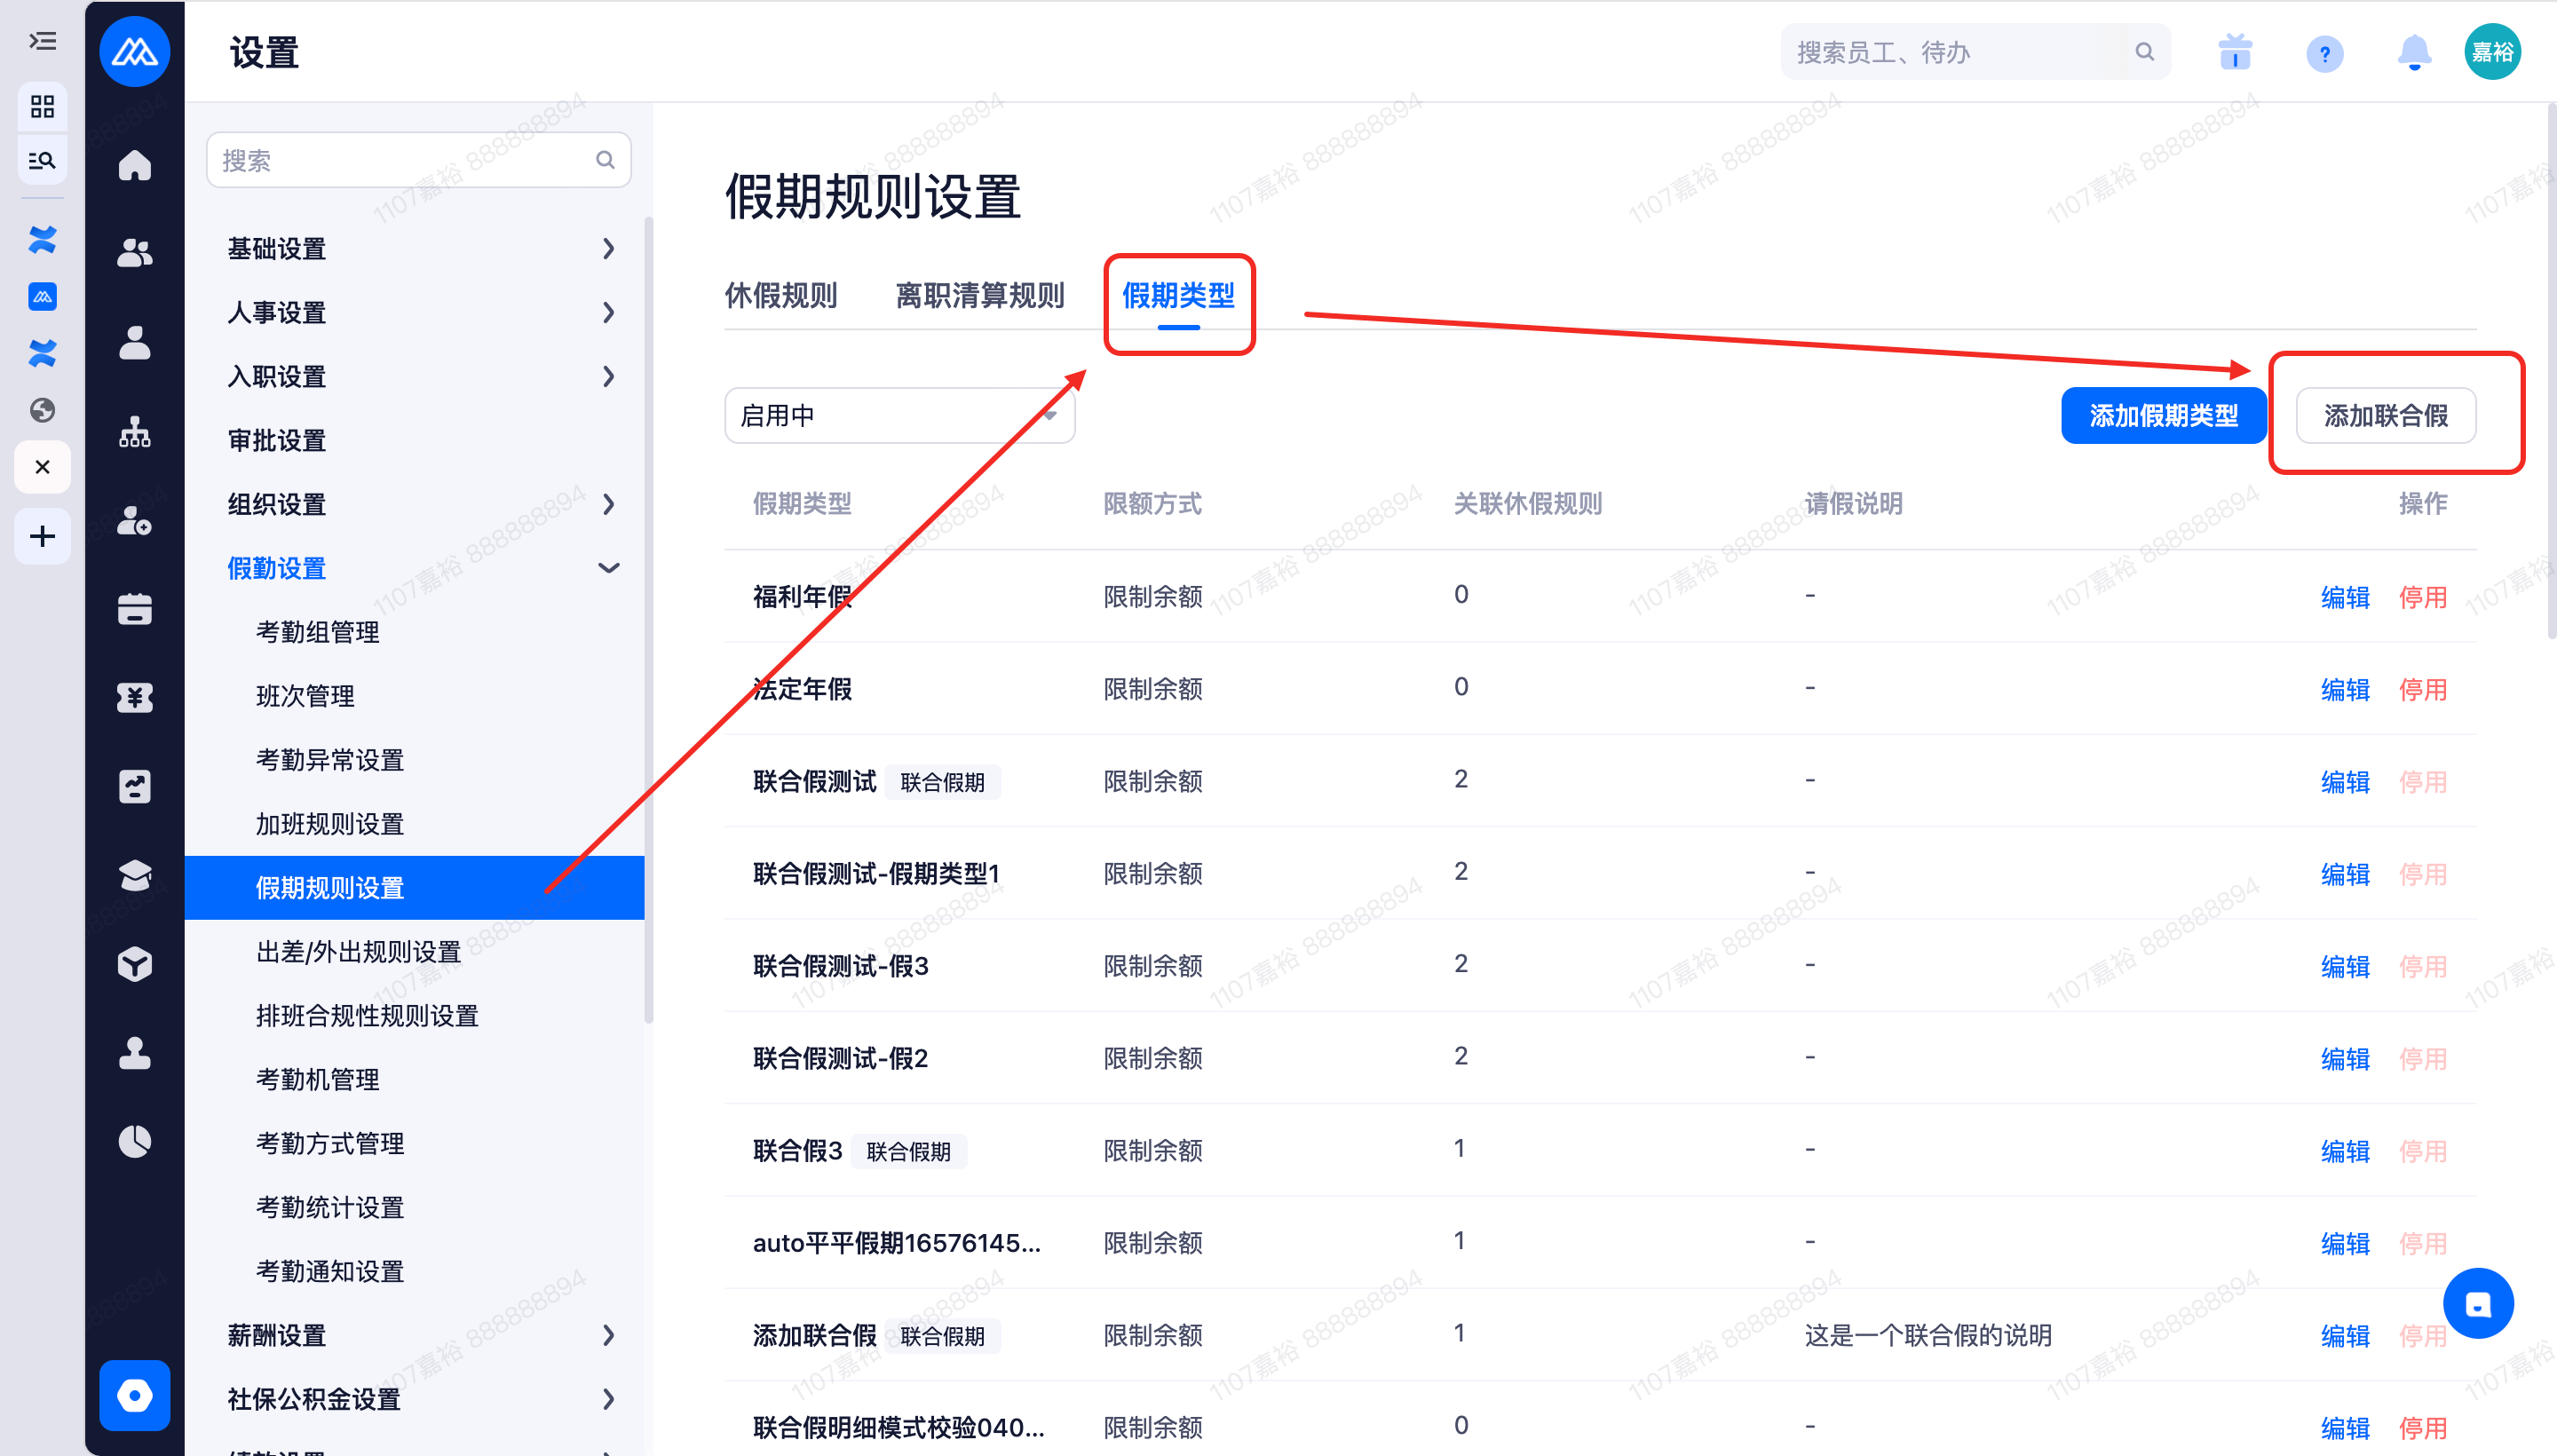Switch to the 离职清算规则 tab

979,296
